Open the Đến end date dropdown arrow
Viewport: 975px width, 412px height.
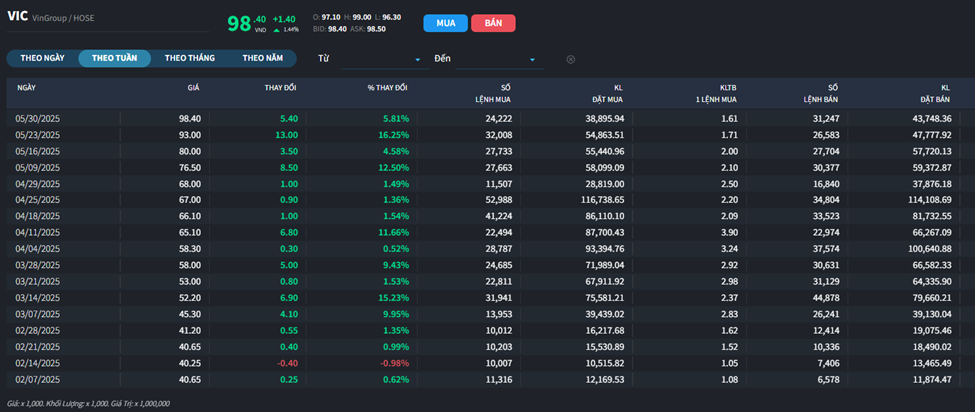532,60
